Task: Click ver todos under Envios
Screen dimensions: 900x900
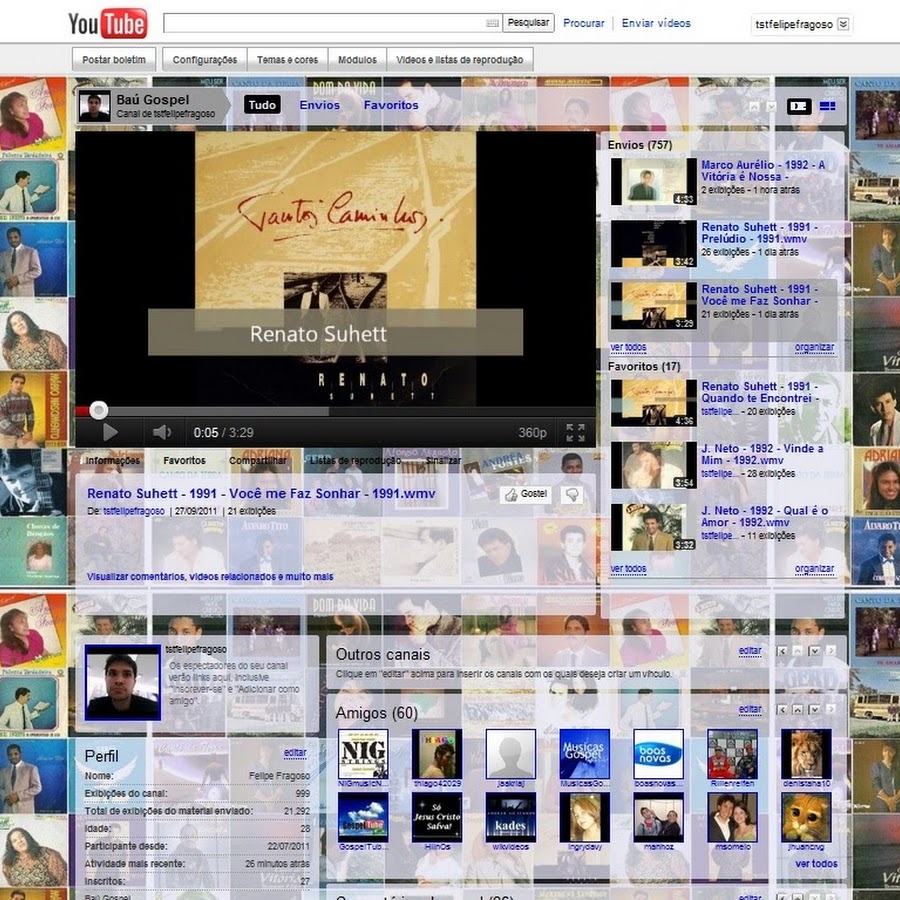Action: [628, 347]
